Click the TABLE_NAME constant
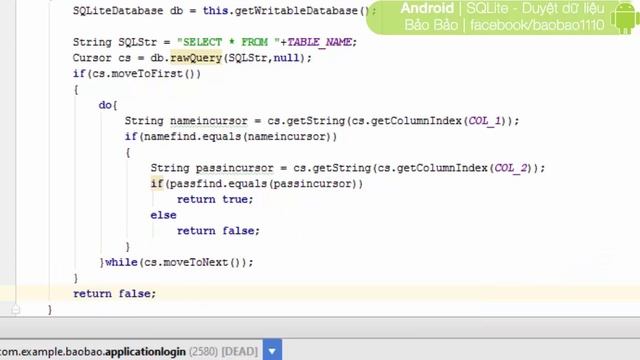Image resolution: width=640 pixels, height=360 pixels. coord(320,42)
